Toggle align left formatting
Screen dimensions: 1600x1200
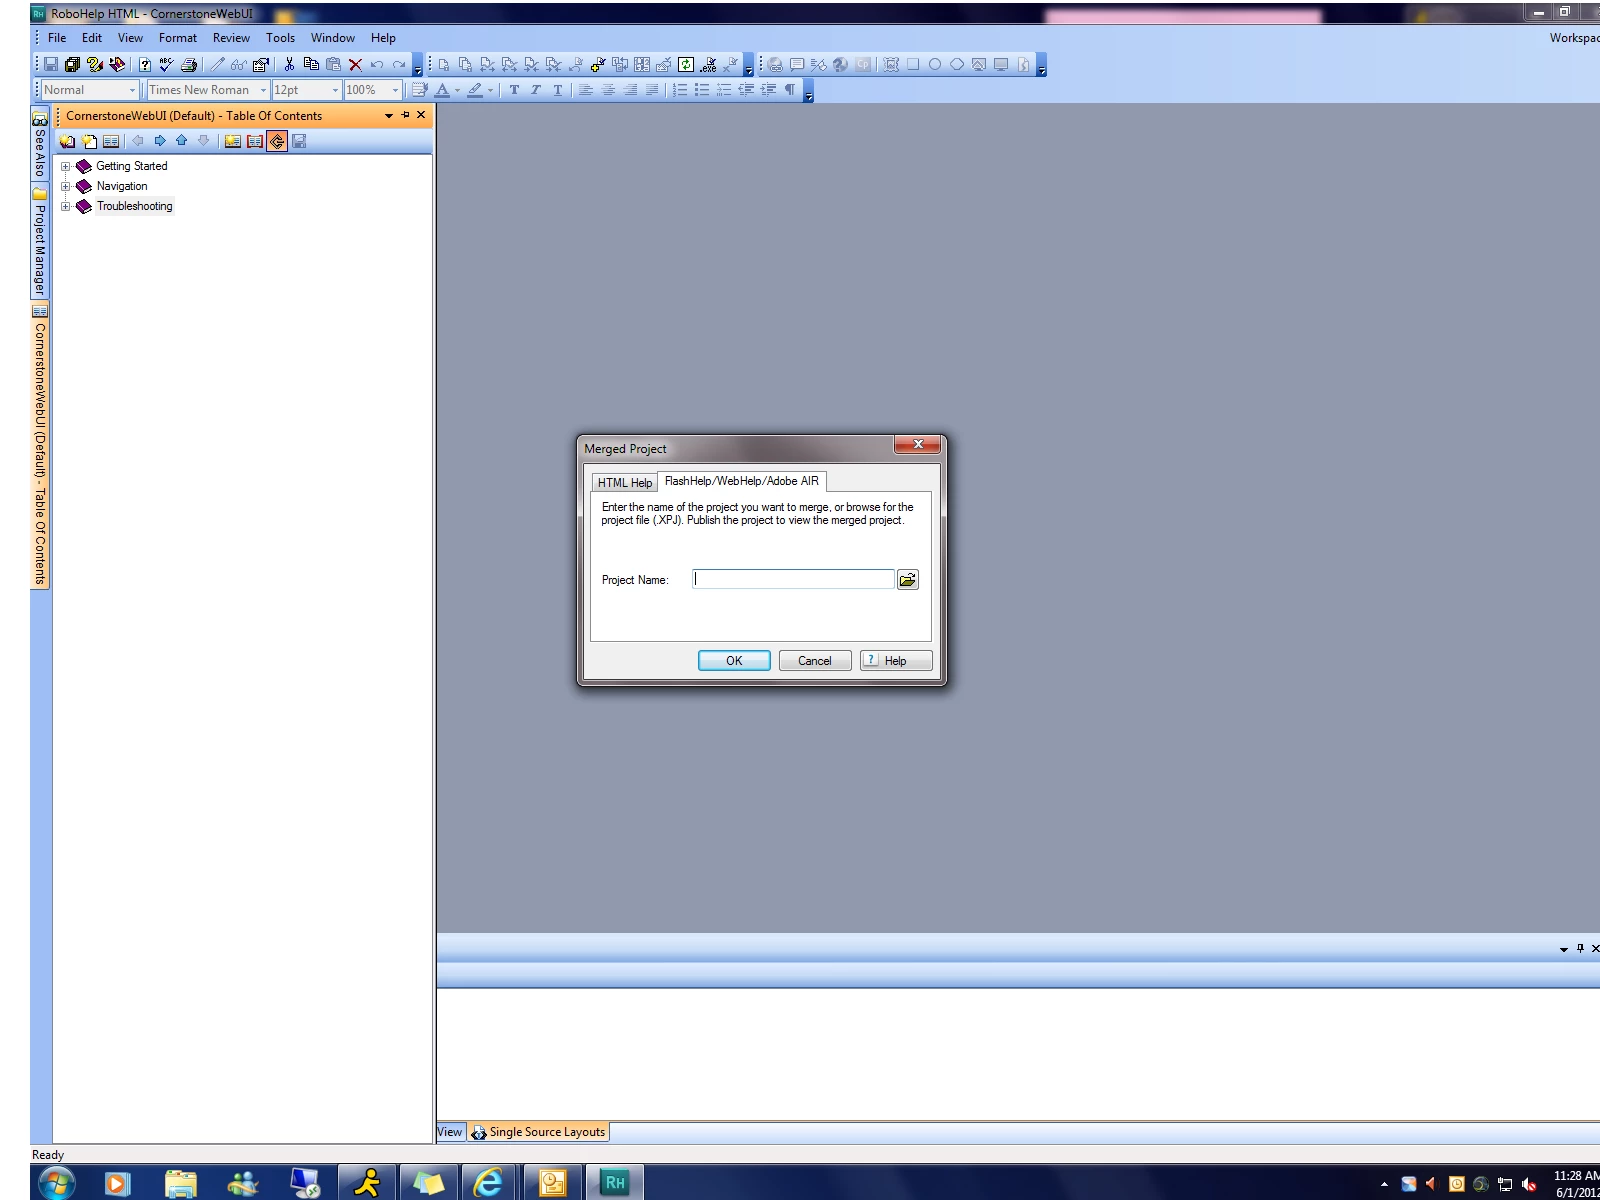click(586, 90)
